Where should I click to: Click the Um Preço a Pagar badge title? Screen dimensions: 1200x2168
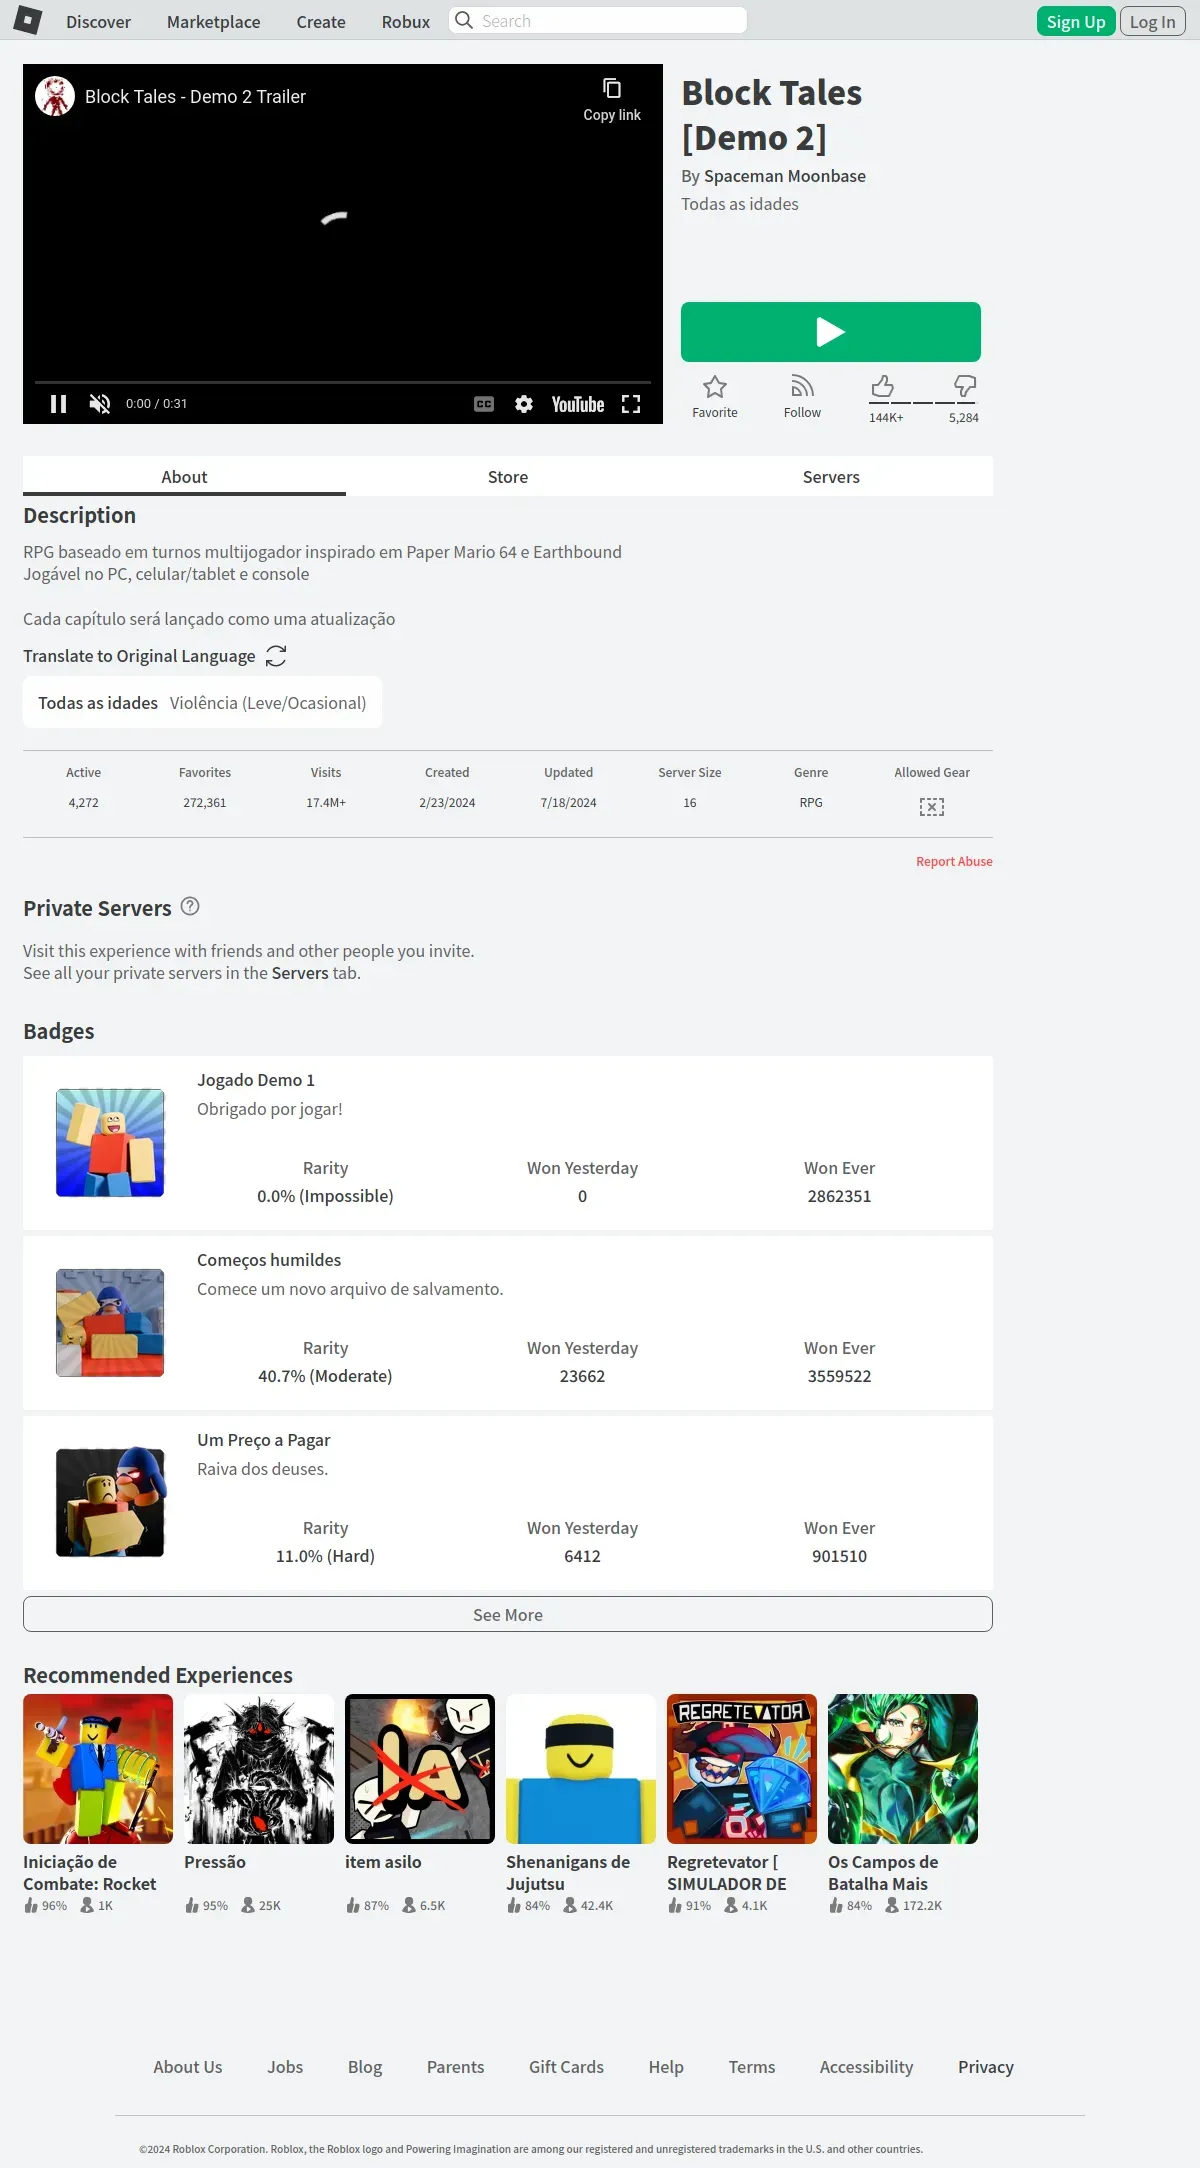(264, 1440)
